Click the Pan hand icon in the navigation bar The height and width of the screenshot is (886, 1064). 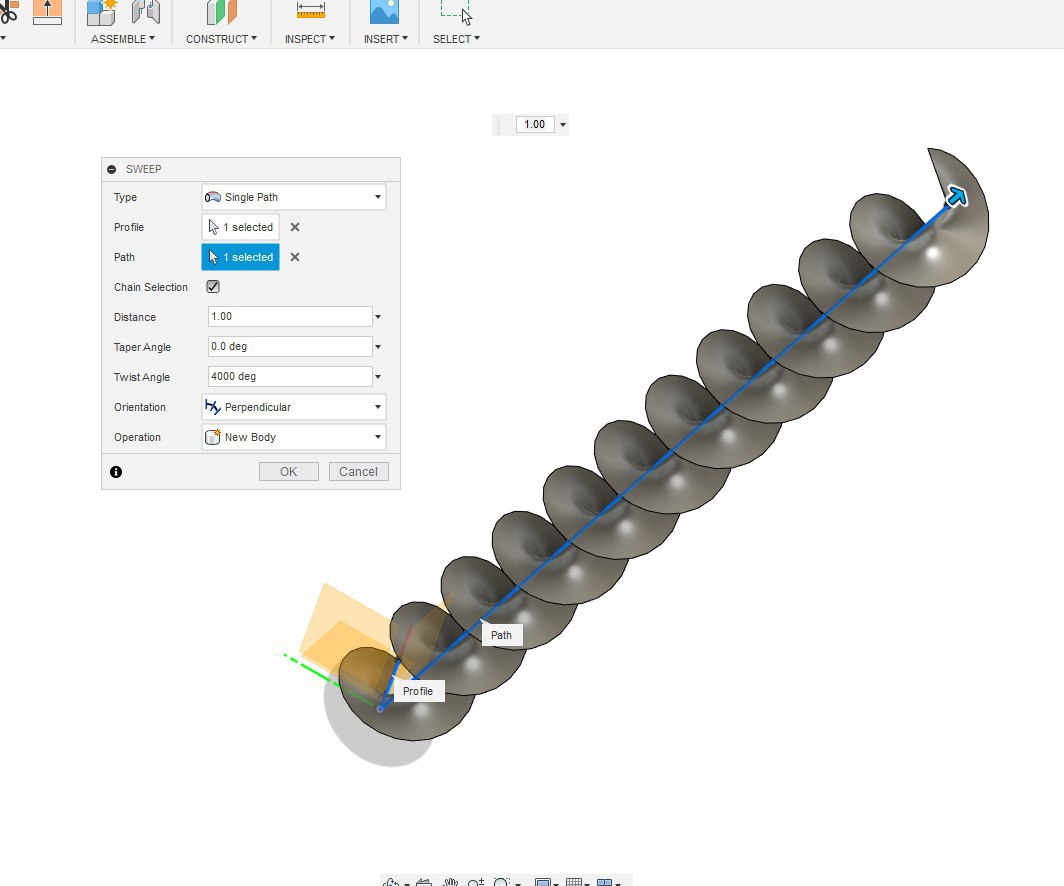tap(451, 881)
